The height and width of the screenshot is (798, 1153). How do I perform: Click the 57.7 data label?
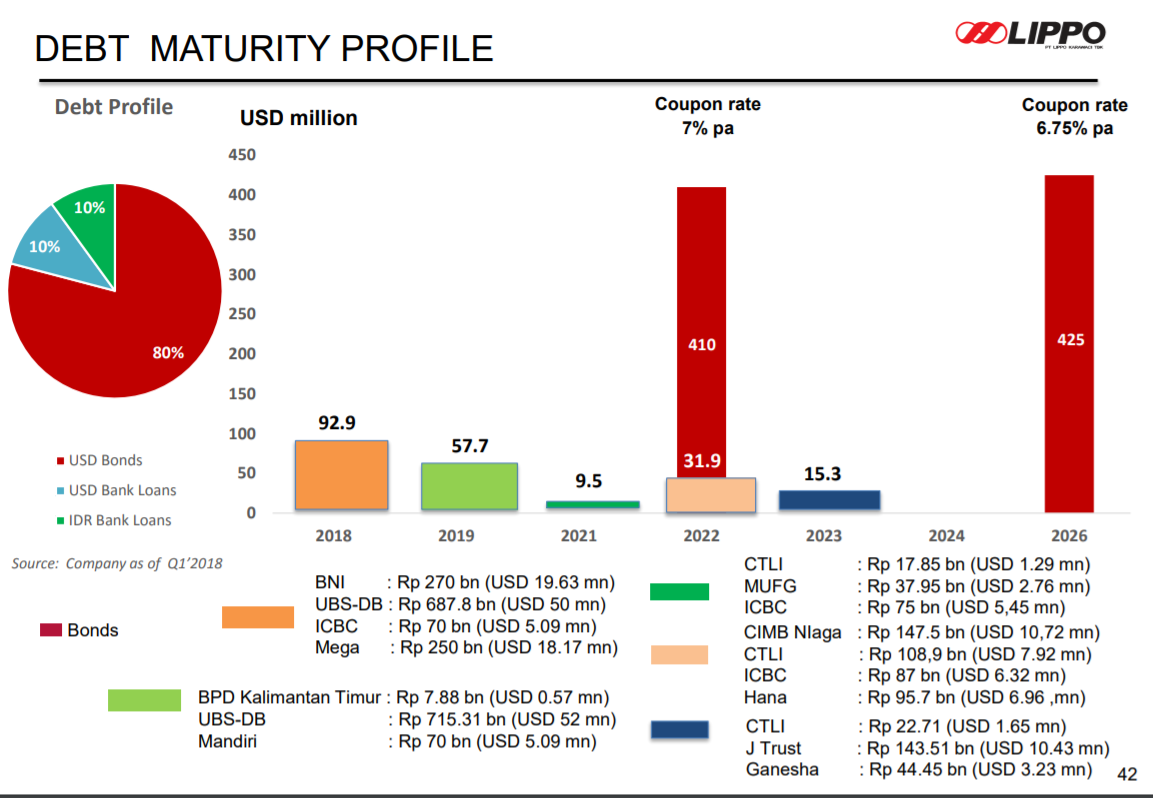click(x=470, y=446)
